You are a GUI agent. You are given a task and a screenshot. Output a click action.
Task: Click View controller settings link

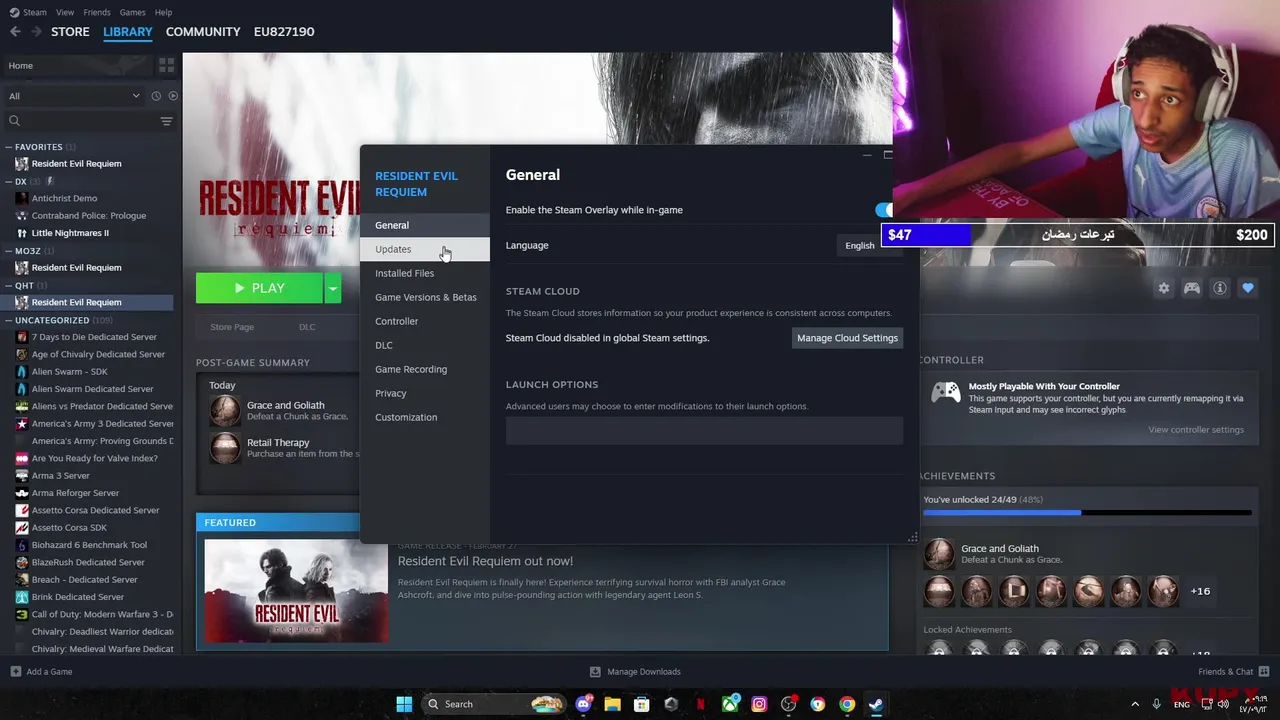(1196, 430)
